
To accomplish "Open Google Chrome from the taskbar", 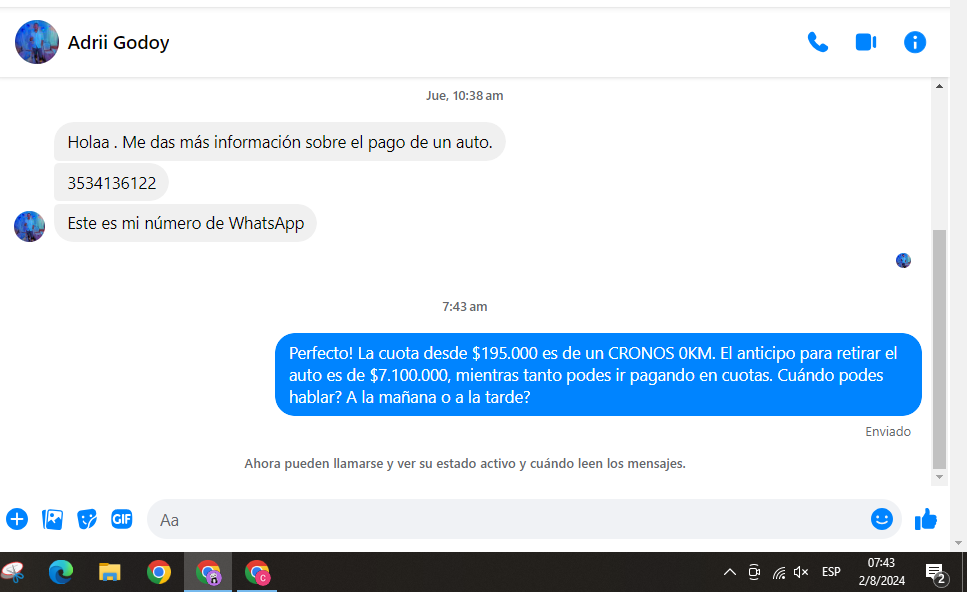I will (158, 573).
